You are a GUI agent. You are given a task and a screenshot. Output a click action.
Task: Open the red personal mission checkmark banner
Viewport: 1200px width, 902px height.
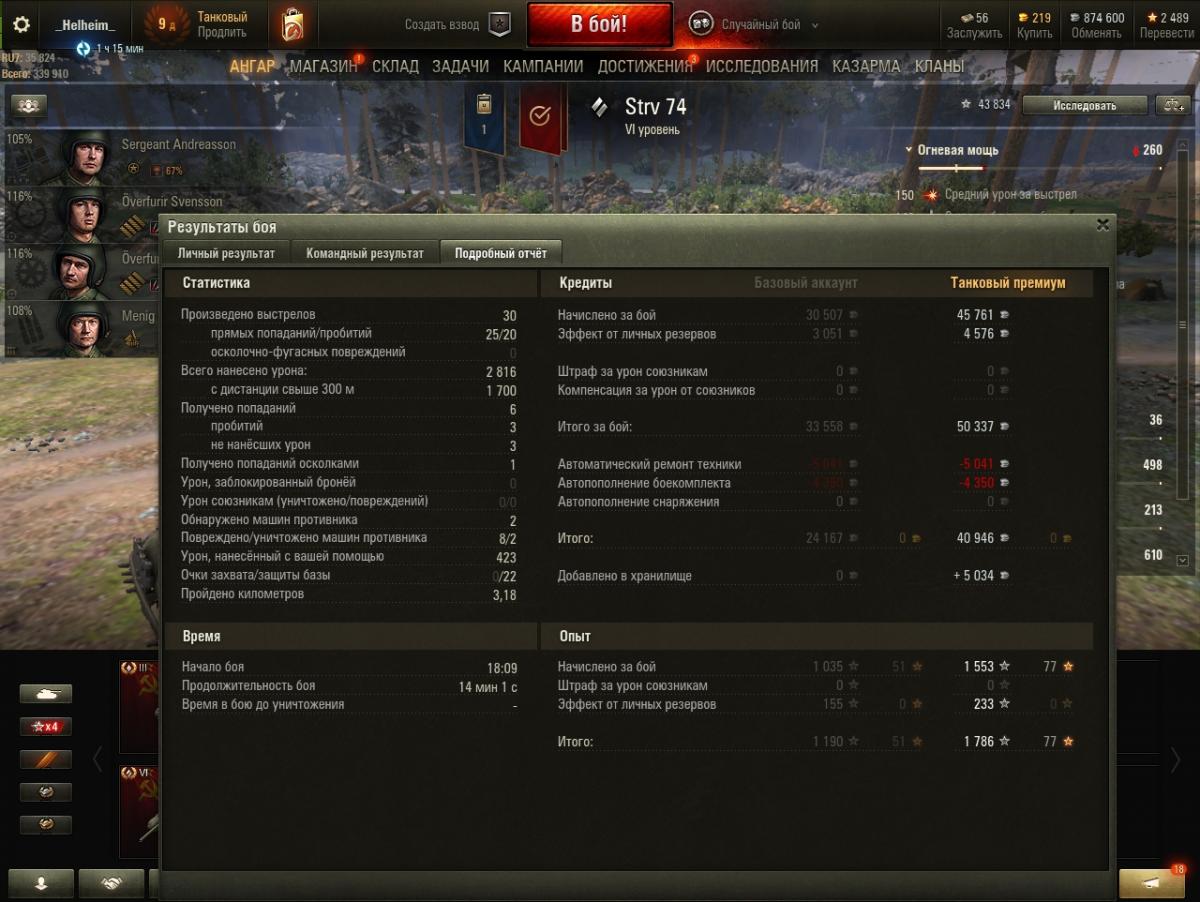(x=540, y=116)
